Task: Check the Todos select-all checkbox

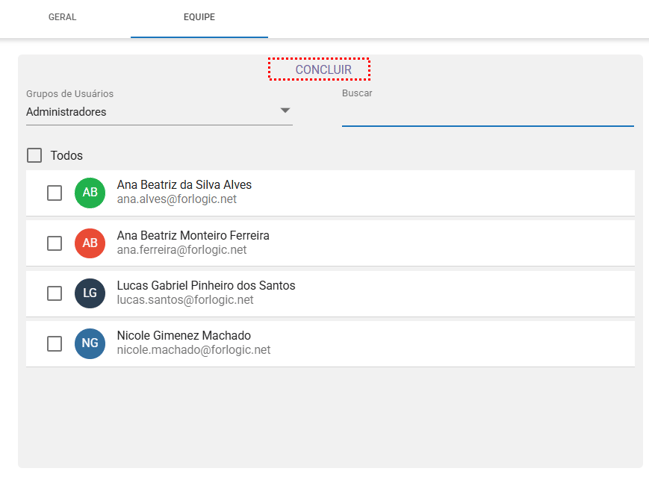Action: pyautogui.click(x=35, y=155)
